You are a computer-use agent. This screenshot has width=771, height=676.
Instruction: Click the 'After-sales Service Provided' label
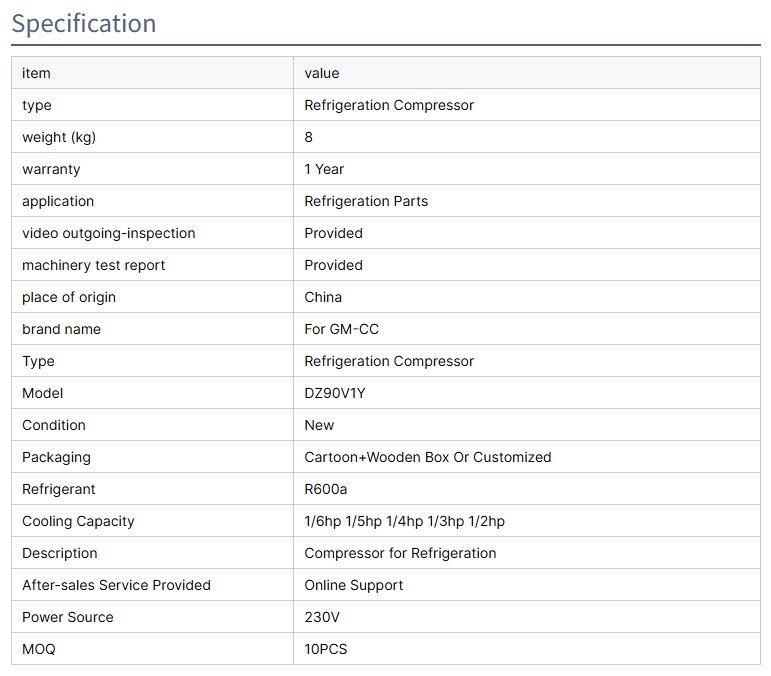[x=116, y=585]
